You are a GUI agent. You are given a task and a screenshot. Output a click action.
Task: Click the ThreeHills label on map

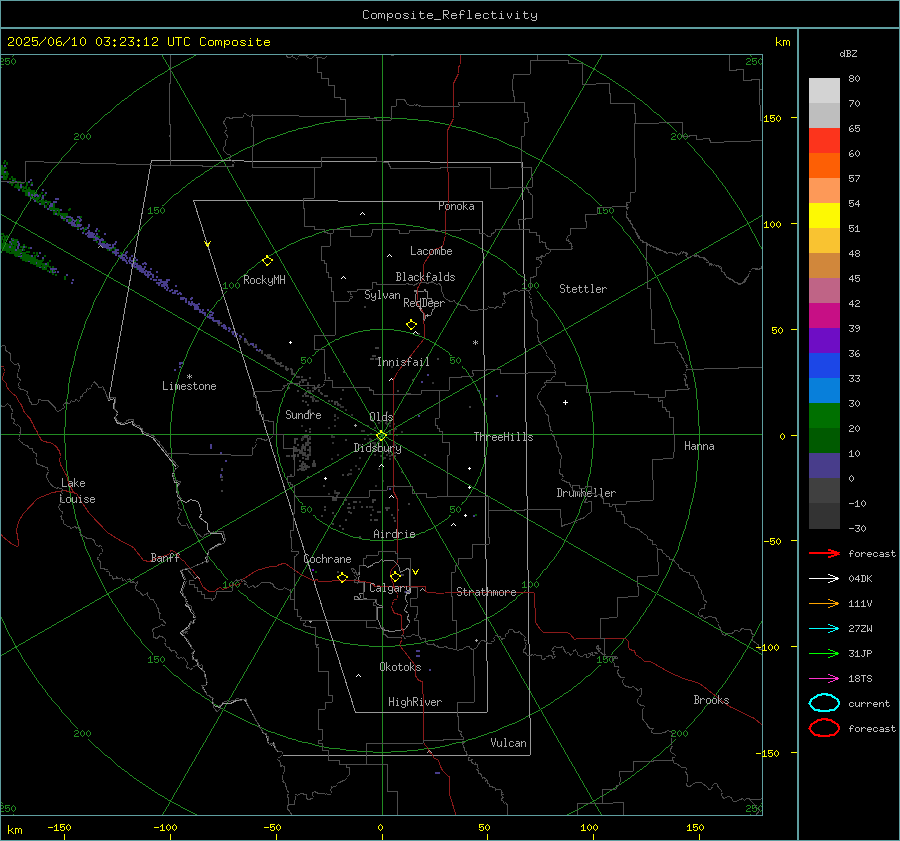[x=503, y=437]
